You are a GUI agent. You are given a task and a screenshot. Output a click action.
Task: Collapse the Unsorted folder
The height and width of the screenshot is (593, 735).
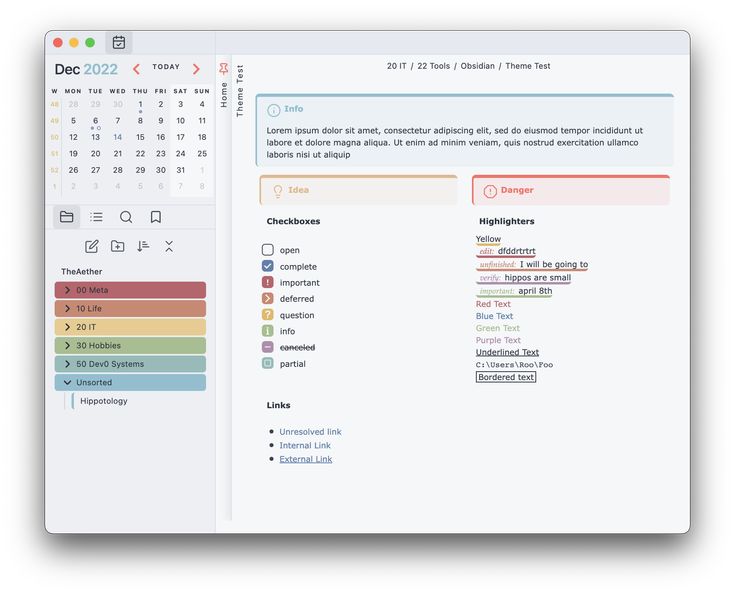67,382
